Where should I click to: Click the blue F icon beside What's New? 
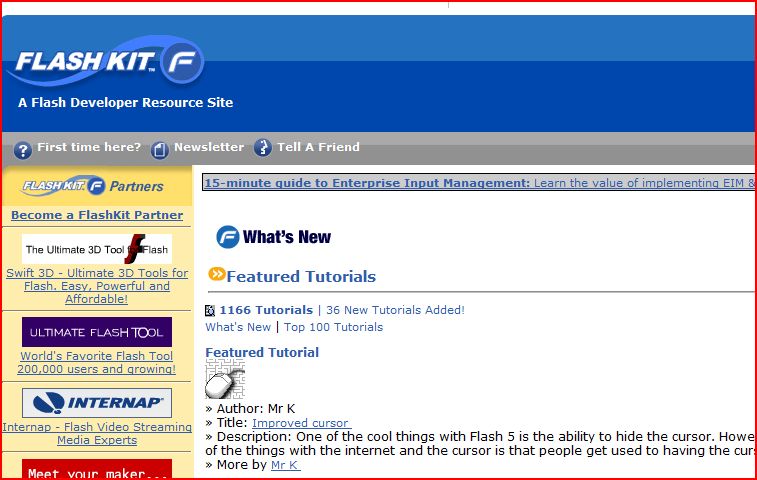coord(227,237)
